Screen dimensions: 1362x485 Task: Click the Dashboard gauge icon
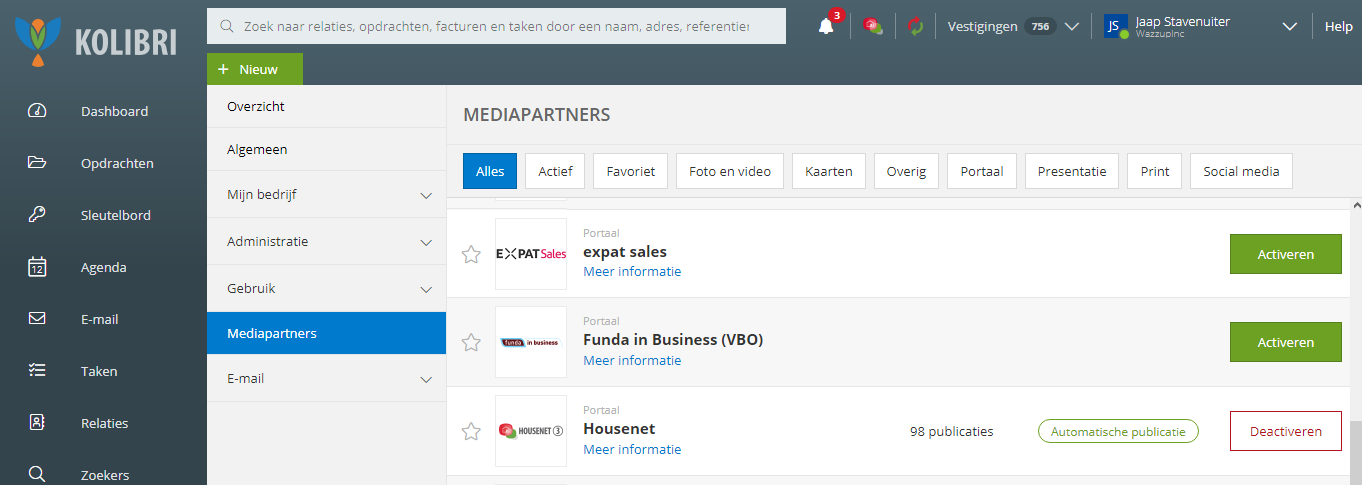[37, 111]
